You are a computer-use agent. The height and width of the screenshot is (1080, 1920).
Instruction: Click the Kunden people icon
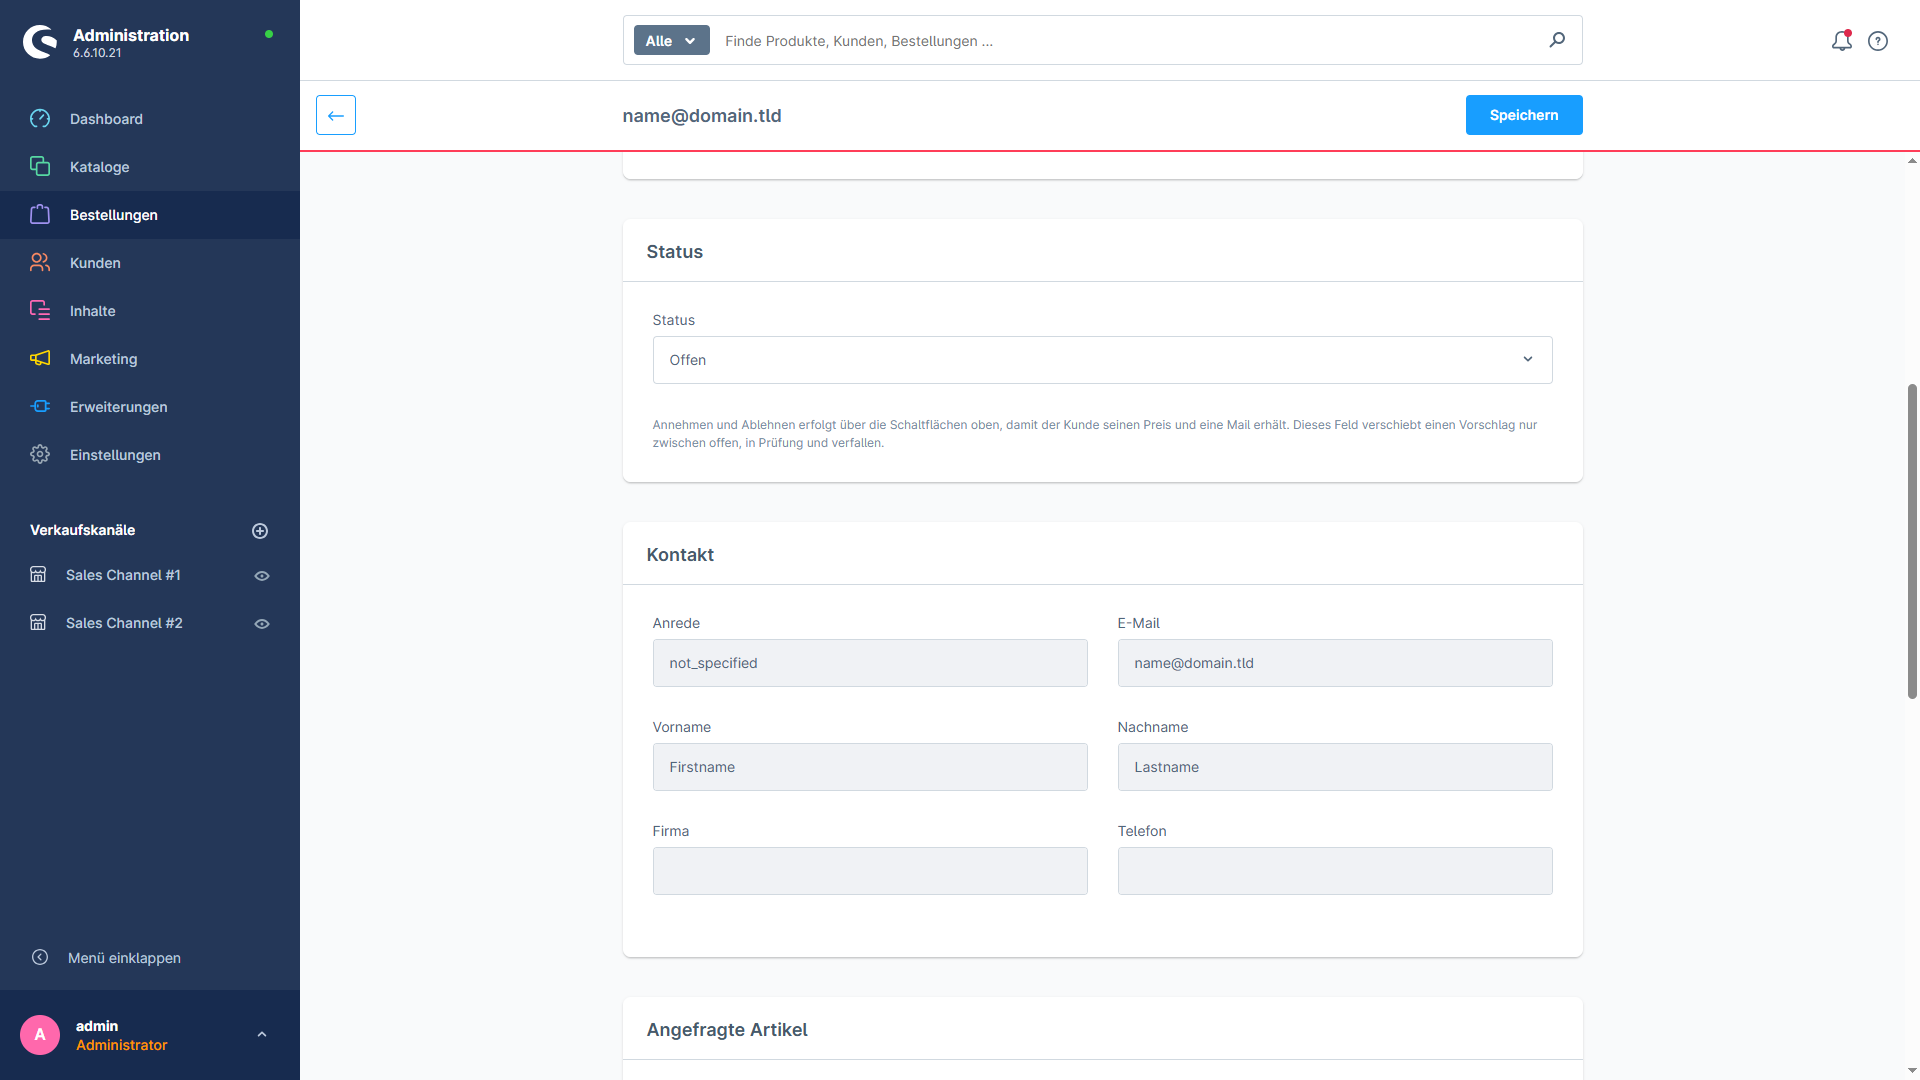pyautogui.click(x=40, y=263)
